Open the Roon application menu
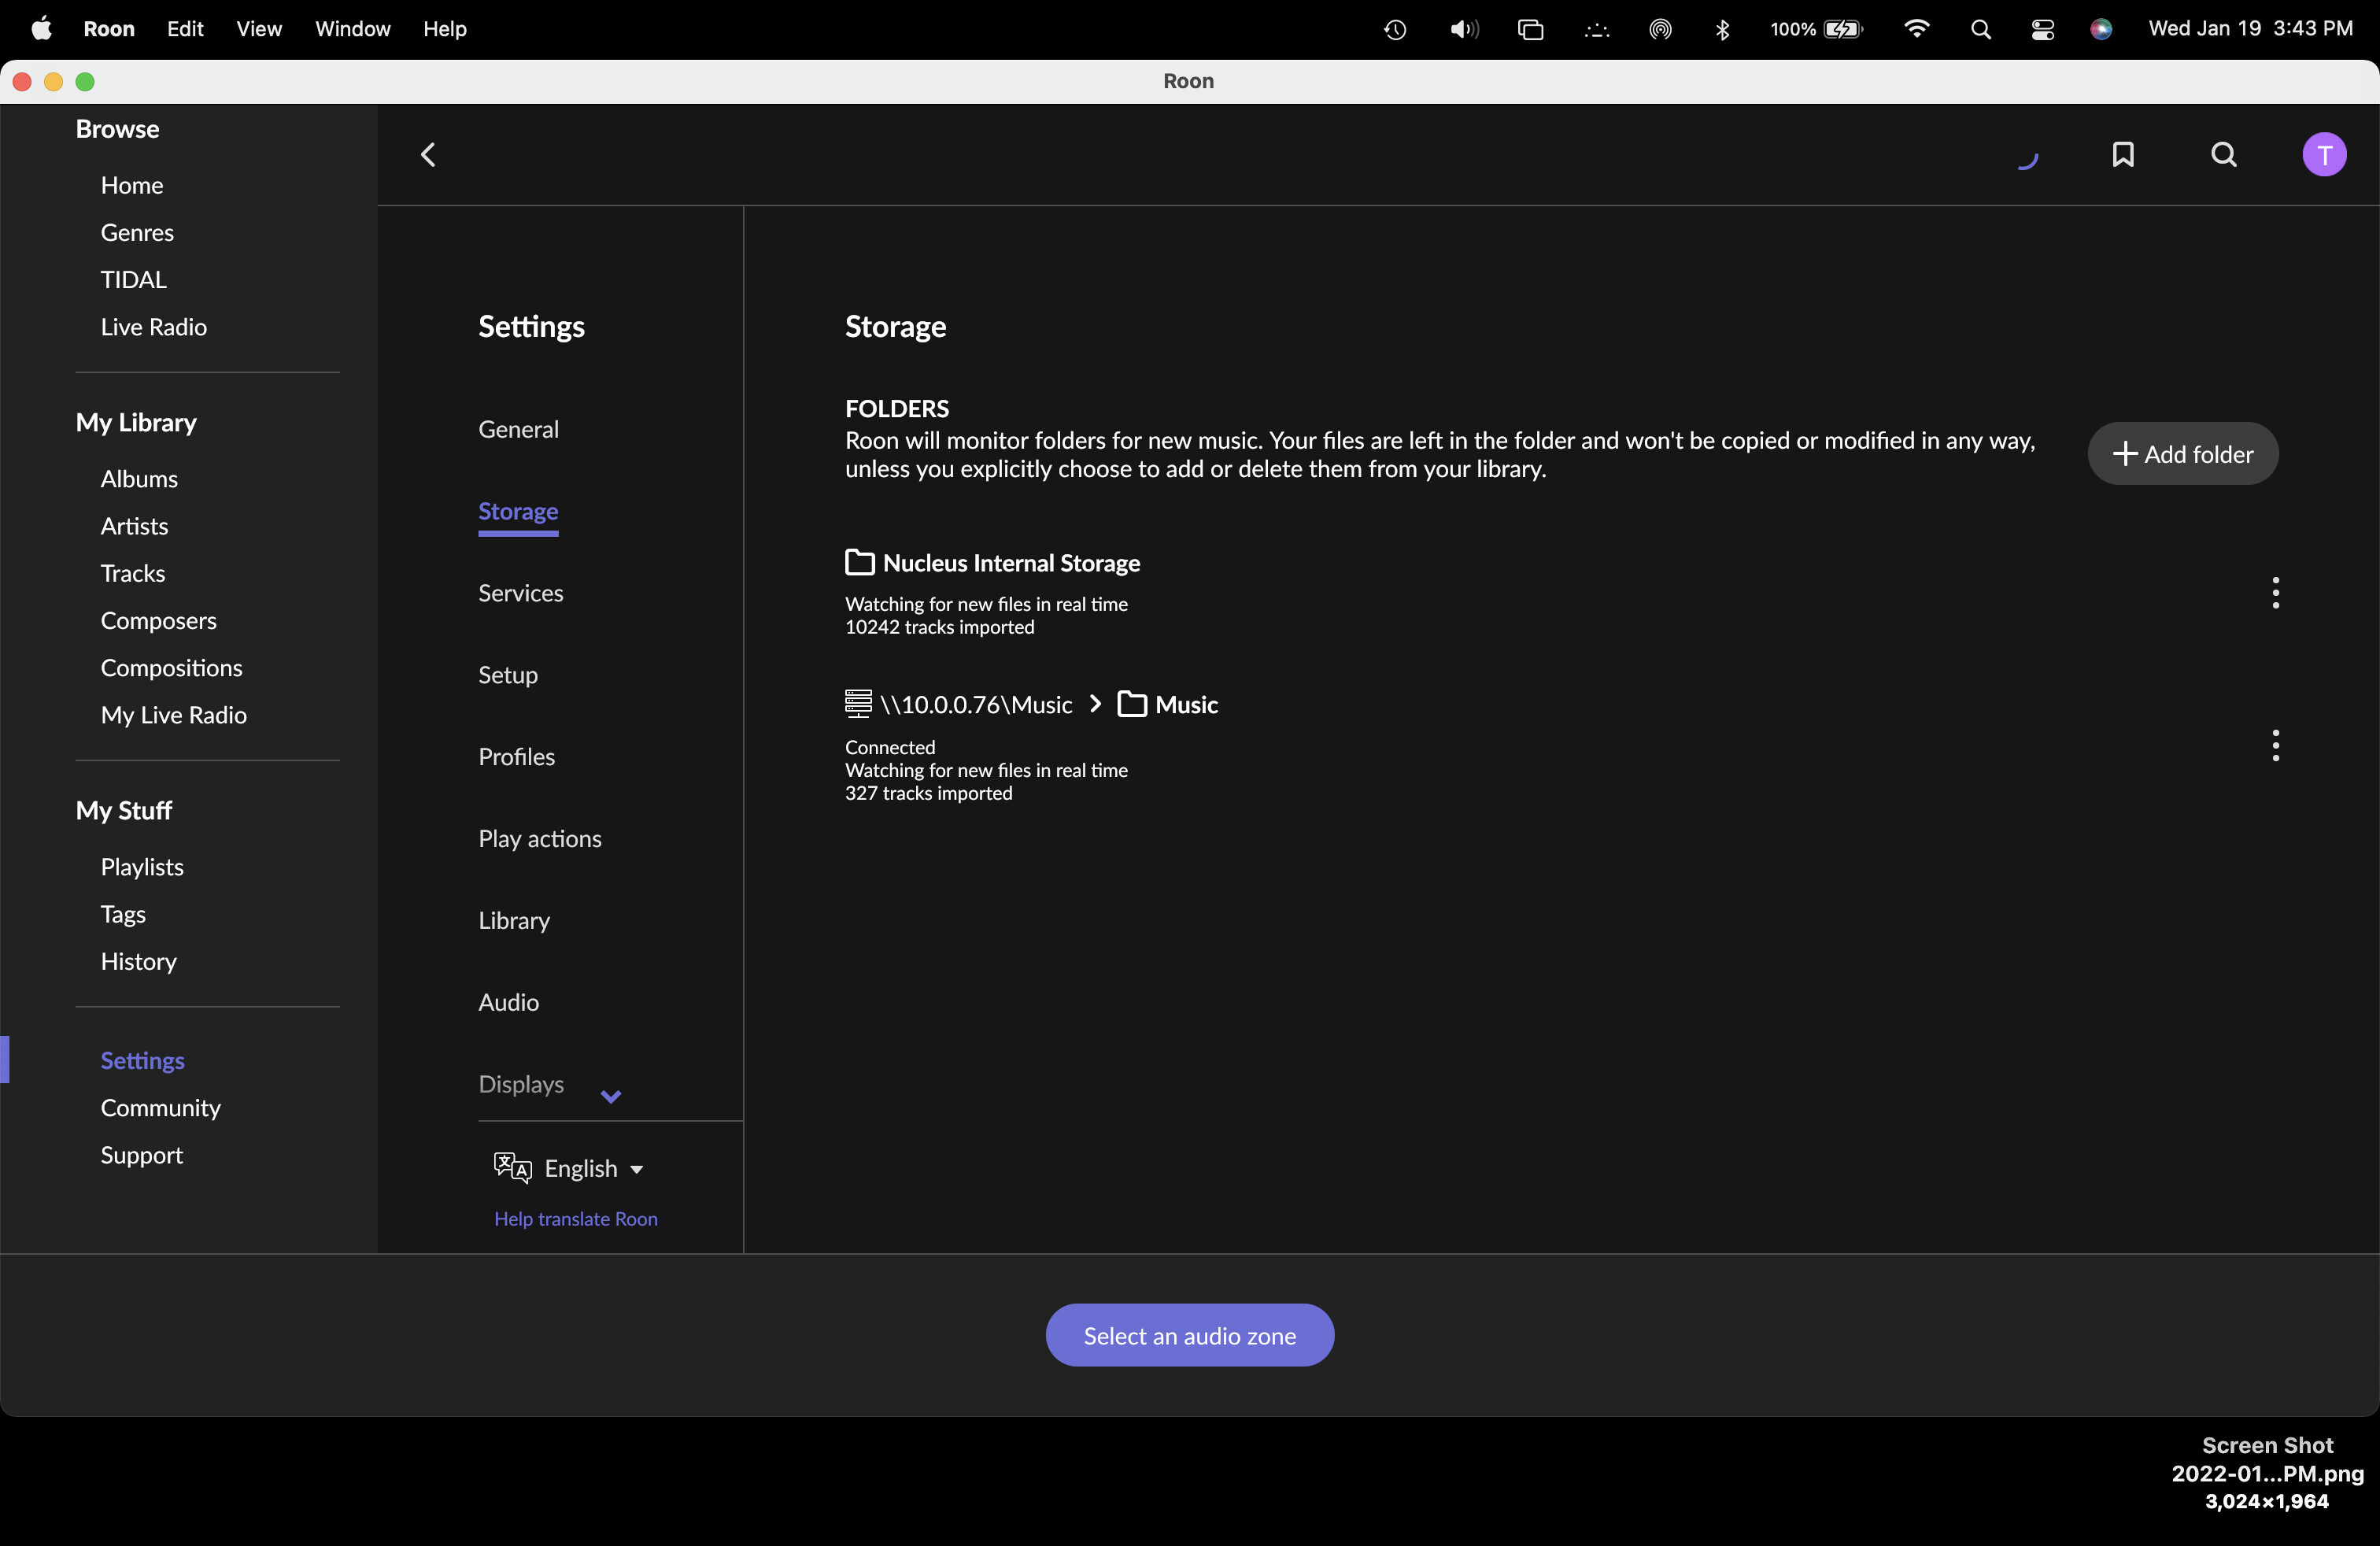Viewport: 2380px width, 1546px height. point(109,28)
